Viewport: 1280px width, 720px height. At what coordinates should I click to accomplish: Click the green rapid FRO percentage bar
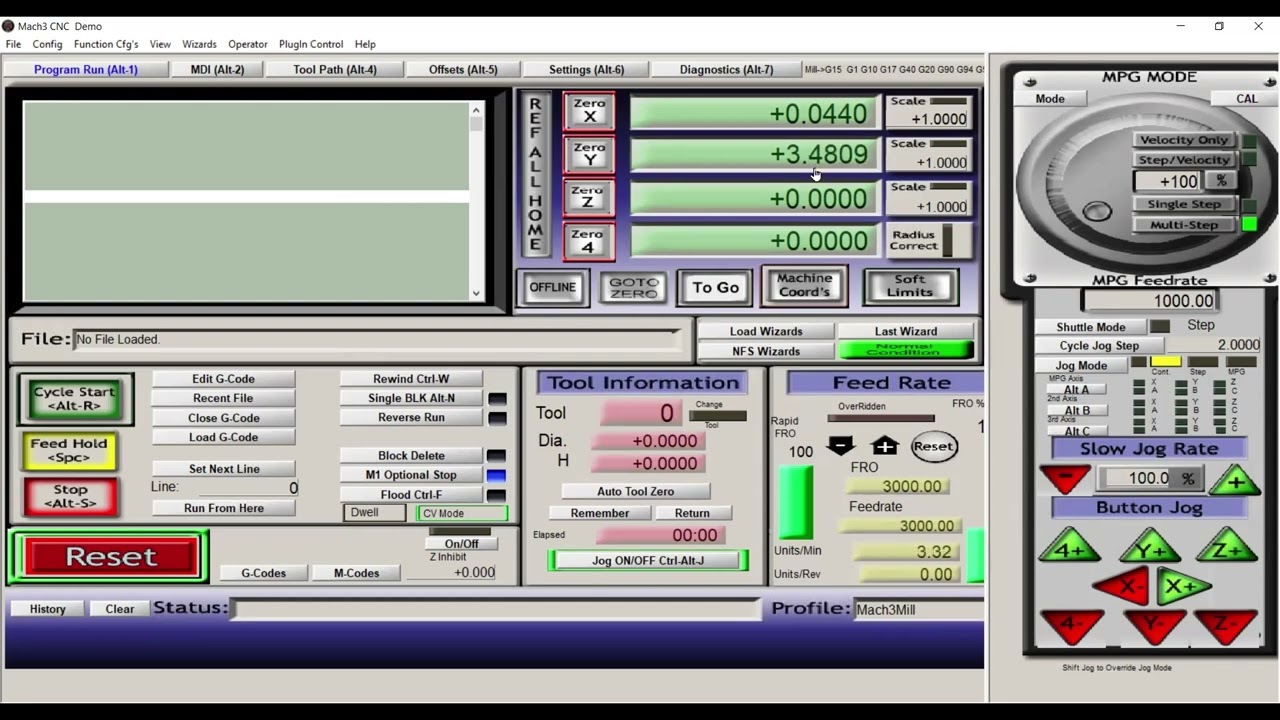796,502
